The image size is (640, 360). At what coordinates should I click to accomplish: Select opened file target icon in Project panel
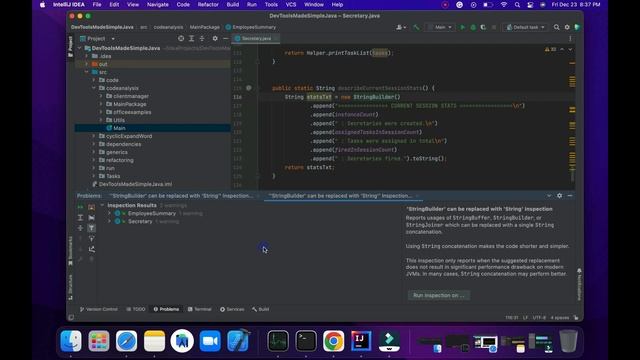tap(181, 38)
